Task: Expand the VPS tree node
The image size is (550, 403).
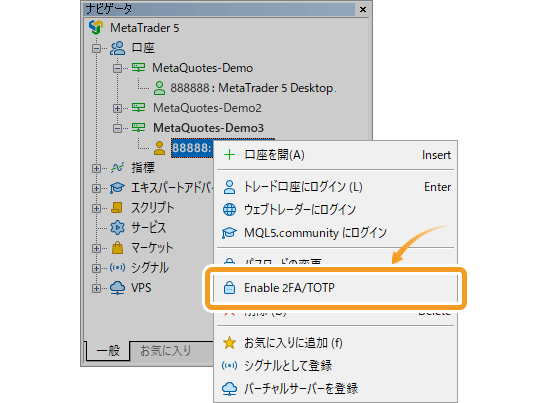Action: click(x=96, y=288)
